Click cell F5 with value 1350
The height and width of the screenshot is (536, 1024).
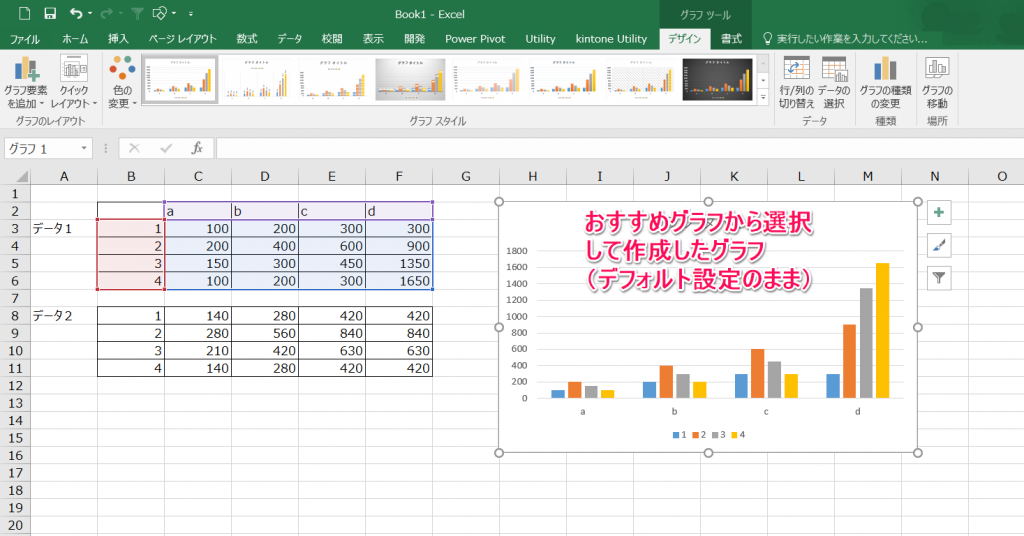pyautogui.click(x=399, y=263)
